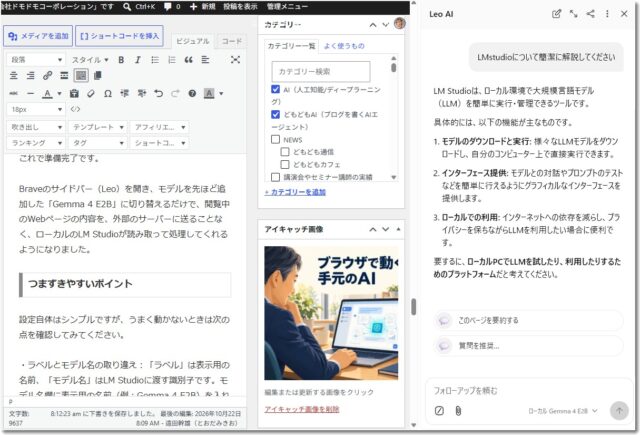Viewport: 640px width, 435px height.
Task: Open the アフィリエ... dropdown
Action: (159, 127)
